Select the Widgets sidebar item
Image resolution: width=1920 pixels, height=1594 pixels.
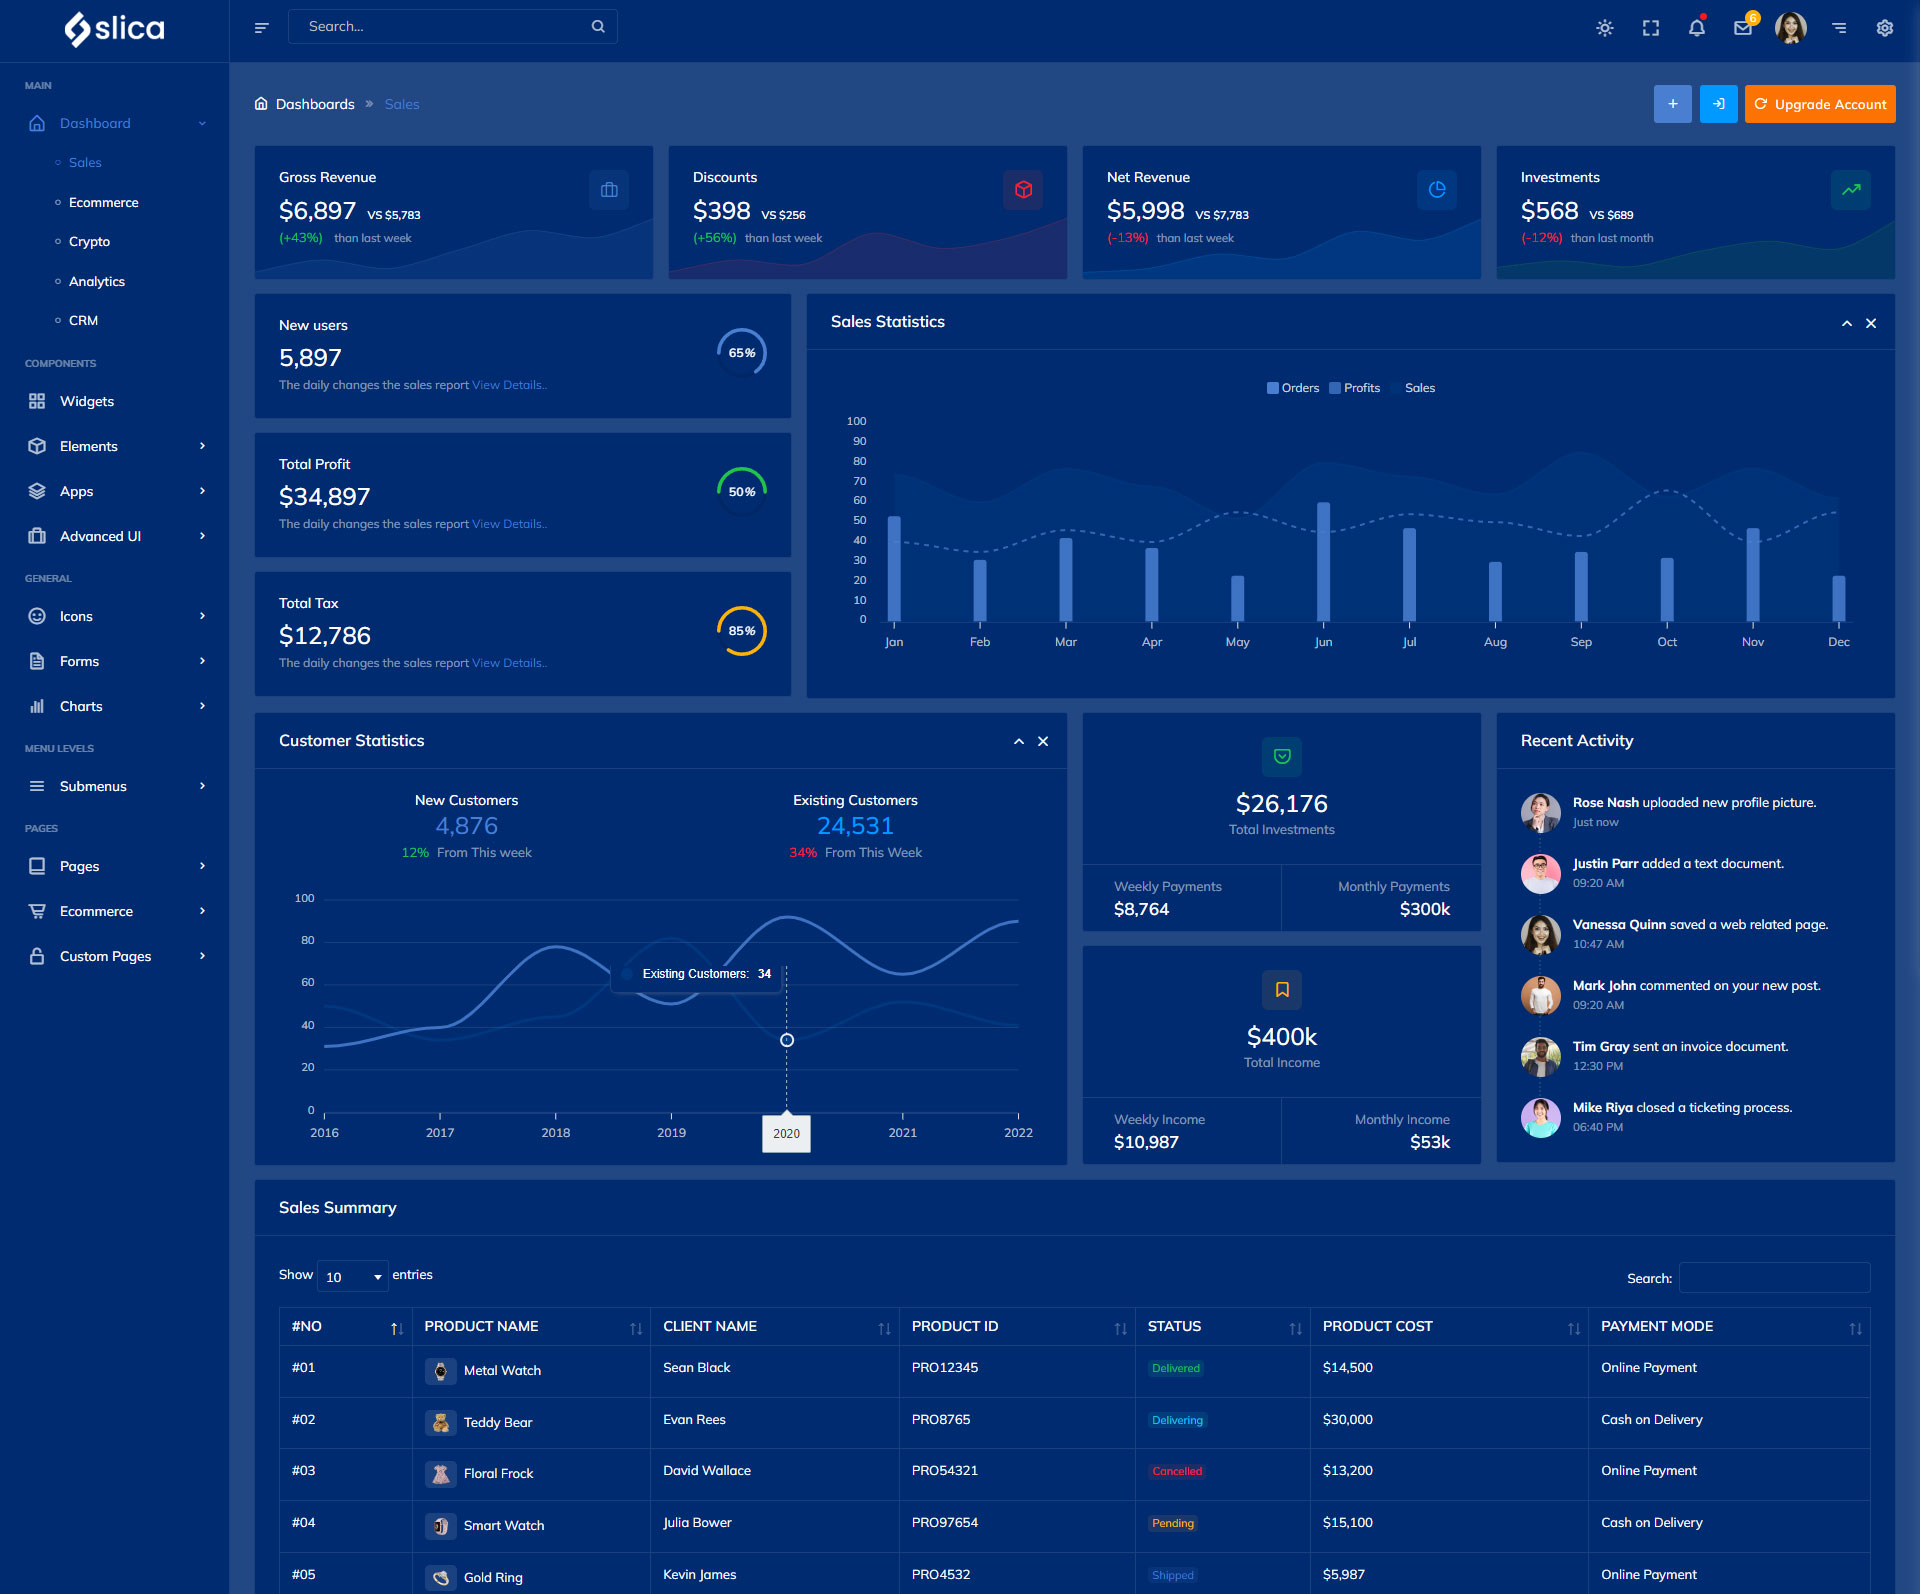(x=87, y=401)
